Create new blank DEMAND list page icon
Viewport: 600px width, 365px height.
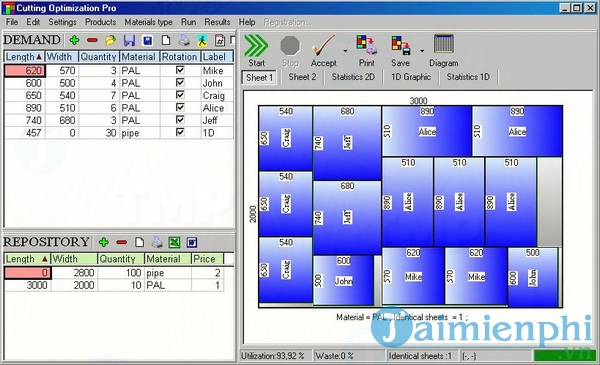point(166,40)
